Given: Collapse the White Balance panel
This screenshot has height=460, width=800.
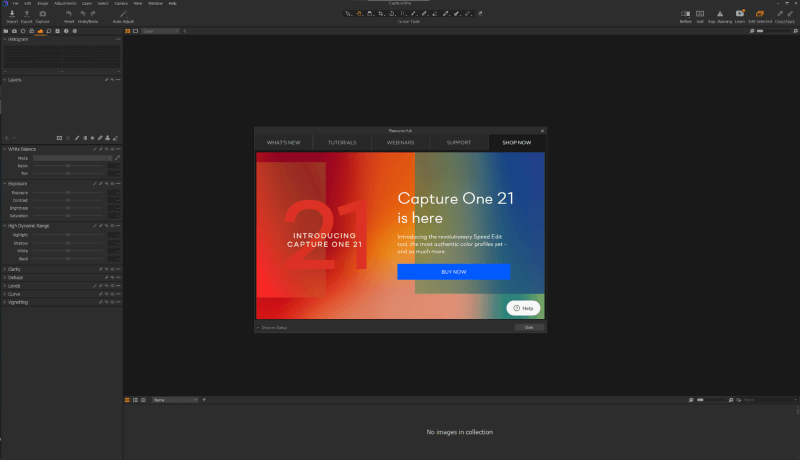Looking at the screenshot, I should pyautogui.click(x=5, y=149).
